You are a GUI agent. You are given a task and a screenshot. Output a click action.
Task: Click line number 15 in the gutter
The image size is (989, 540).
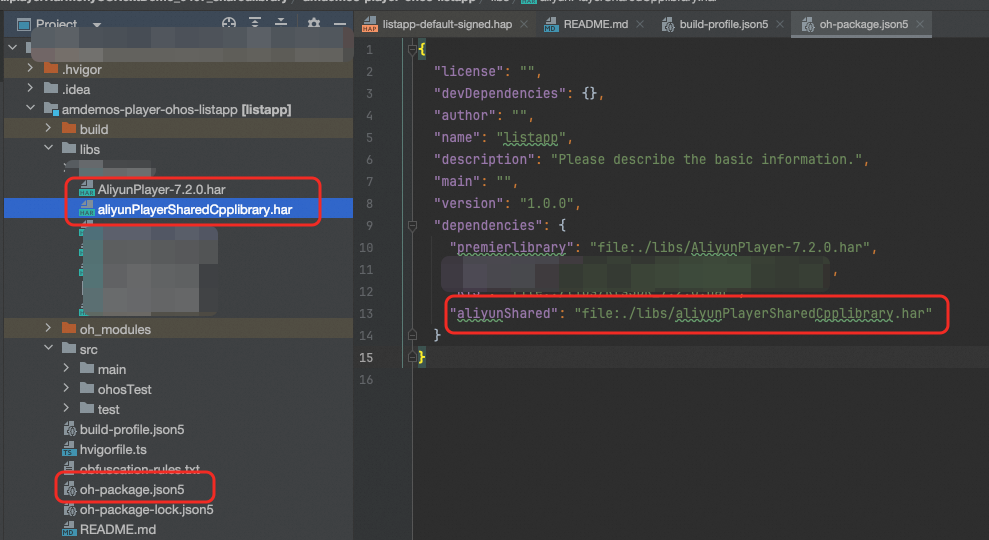366,358
